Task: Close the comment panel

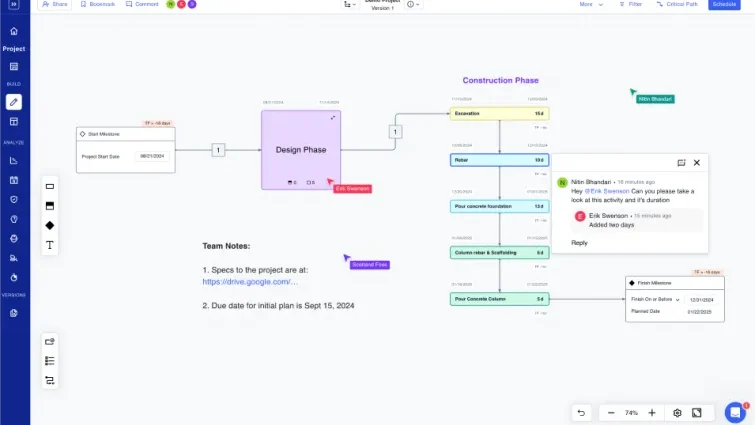Action: point(697,163)
